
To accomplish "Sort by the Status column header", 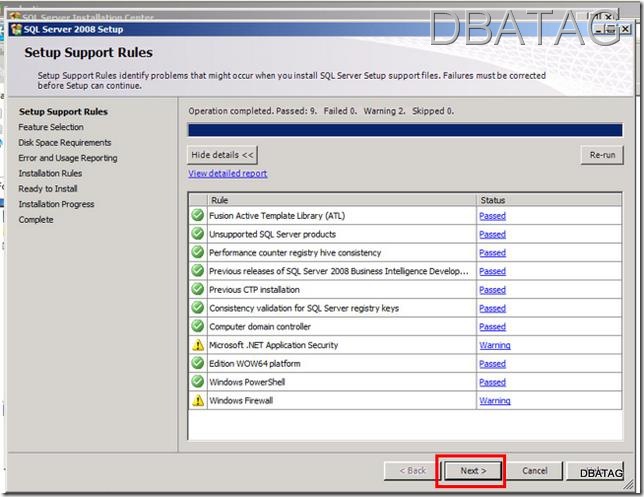I will click(545, 200).
